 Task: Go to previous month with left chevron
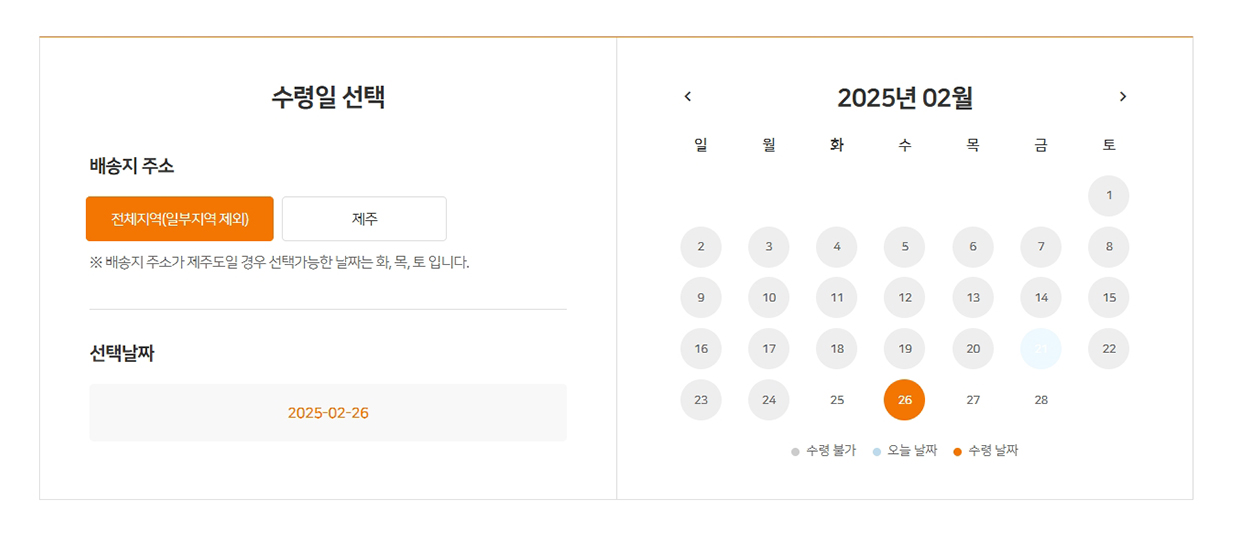click(687, 97)
